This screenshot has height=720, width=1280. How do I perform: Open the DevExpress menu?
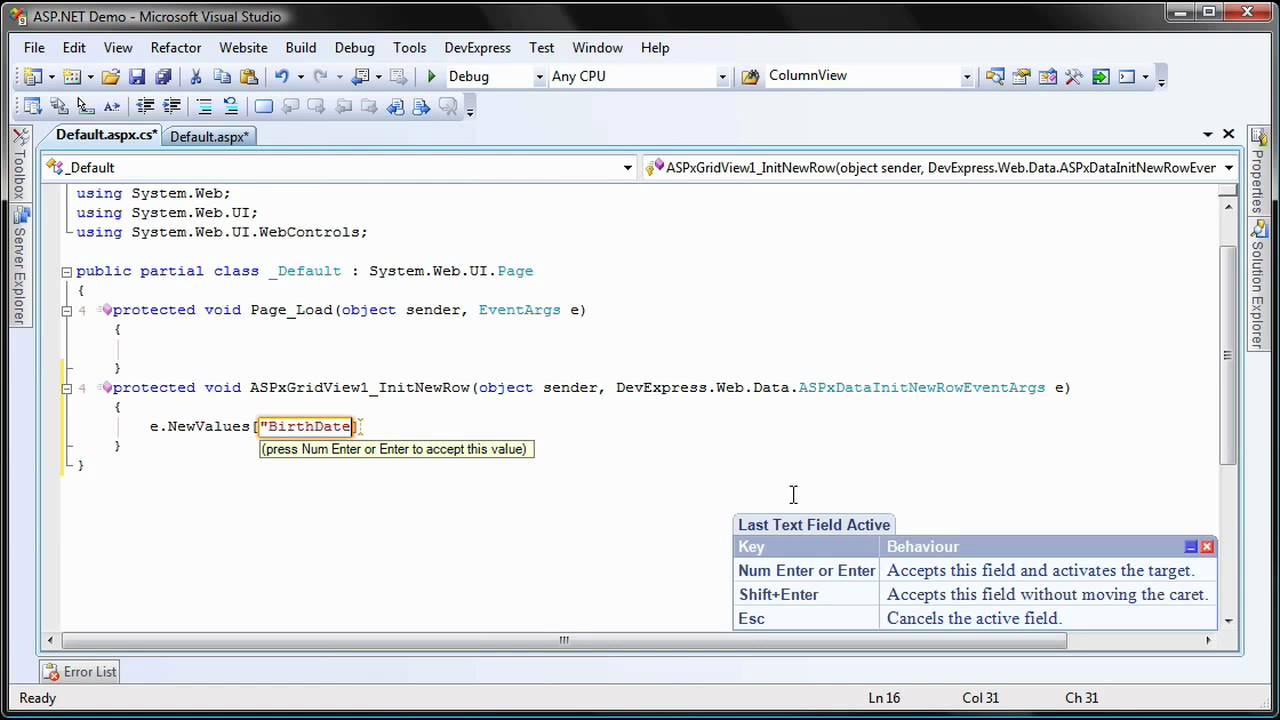pyautogui.click(x=478, y=47)
